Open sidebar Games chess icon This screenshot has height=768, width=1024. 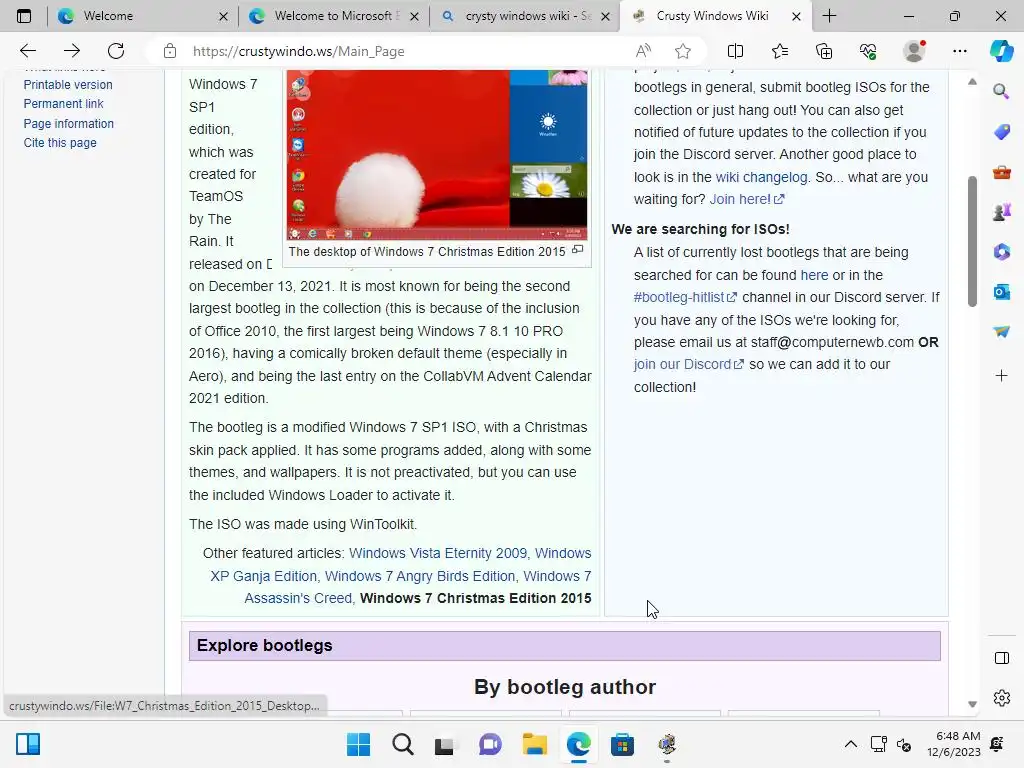(x=1002, y=212)
